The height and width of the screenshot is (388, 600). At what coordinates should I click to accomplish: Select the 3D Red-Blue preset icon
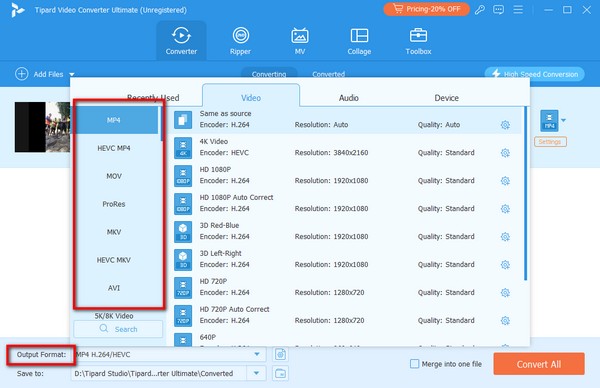183,231
